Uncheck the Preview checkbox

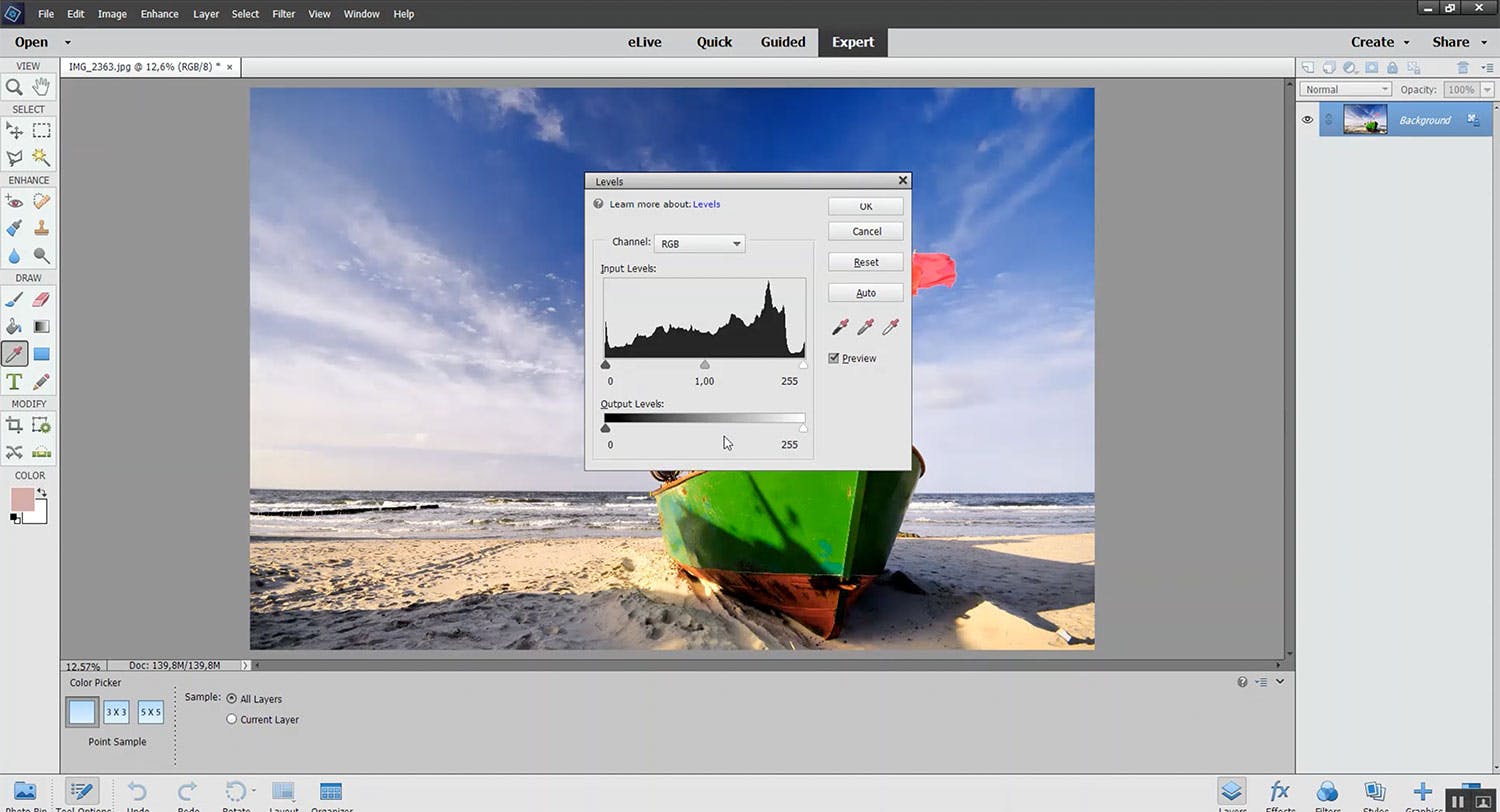coord(834,358)
